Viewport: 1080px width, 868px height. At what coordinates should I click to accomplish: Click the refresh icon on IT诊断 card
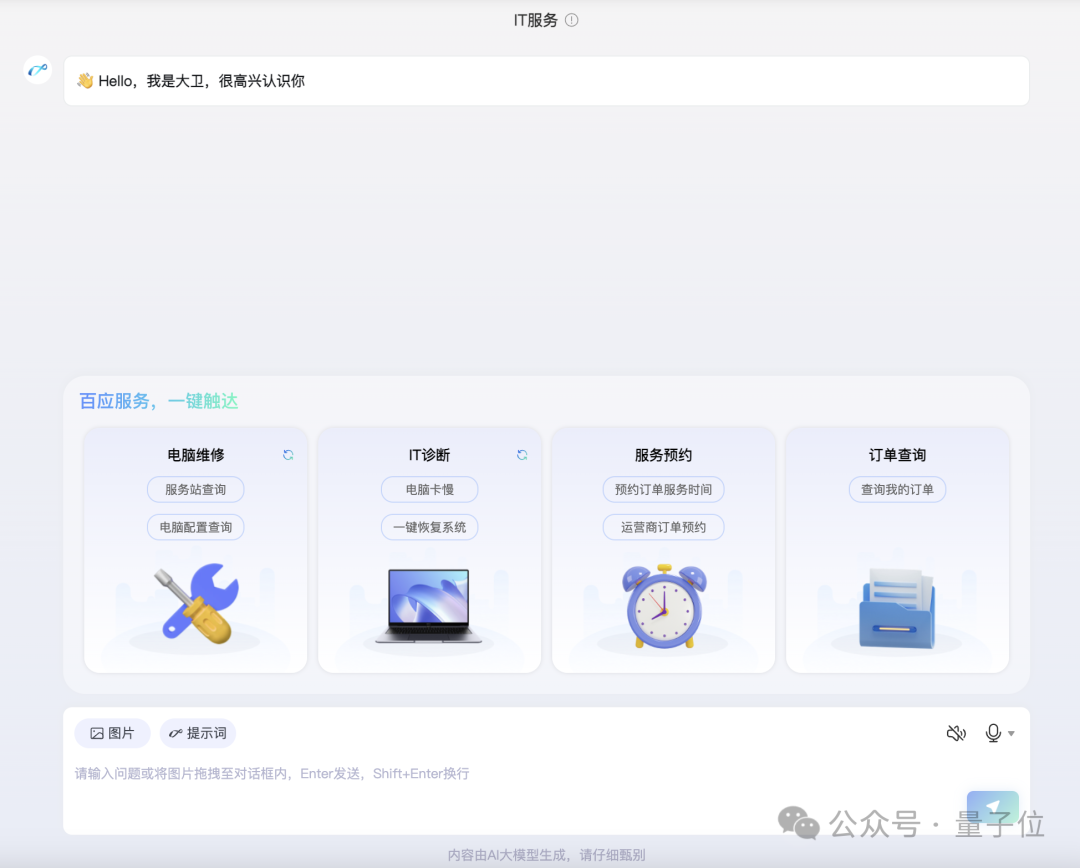521,454
